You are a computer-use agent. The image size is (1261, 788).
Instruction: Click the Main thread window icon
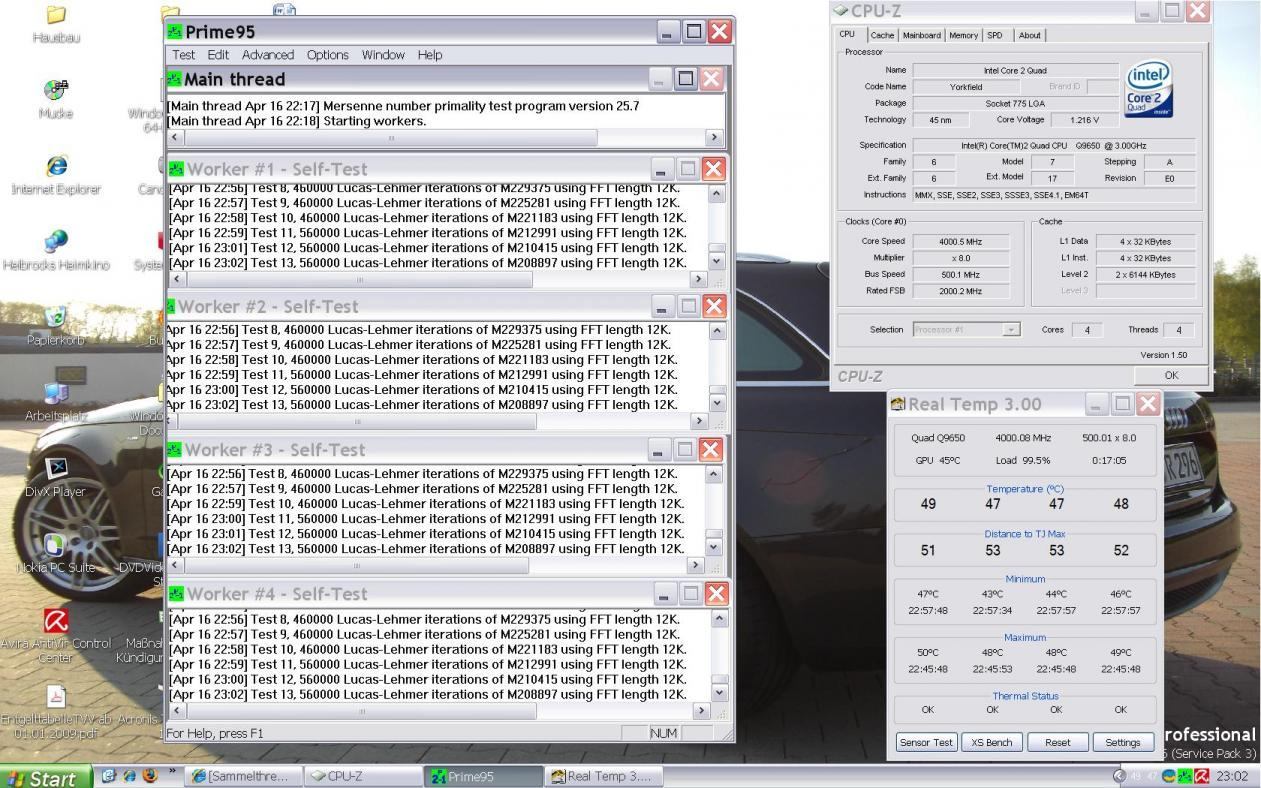(175, 79)
